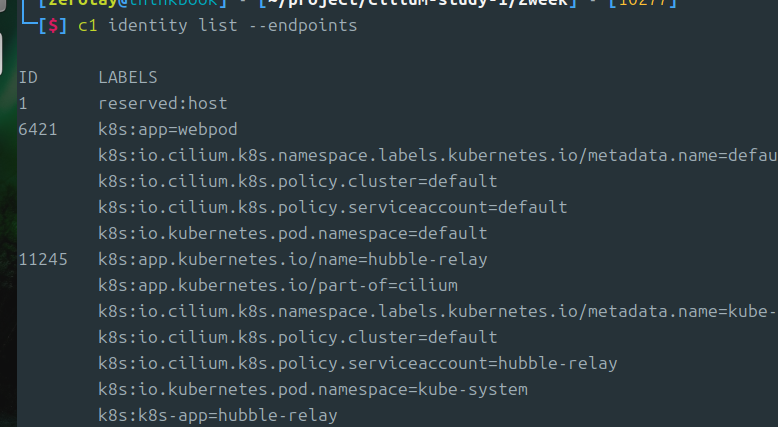Click the part-of=cilium label line
This screenshot has height=427, width=778.
(x=278, y=285)
